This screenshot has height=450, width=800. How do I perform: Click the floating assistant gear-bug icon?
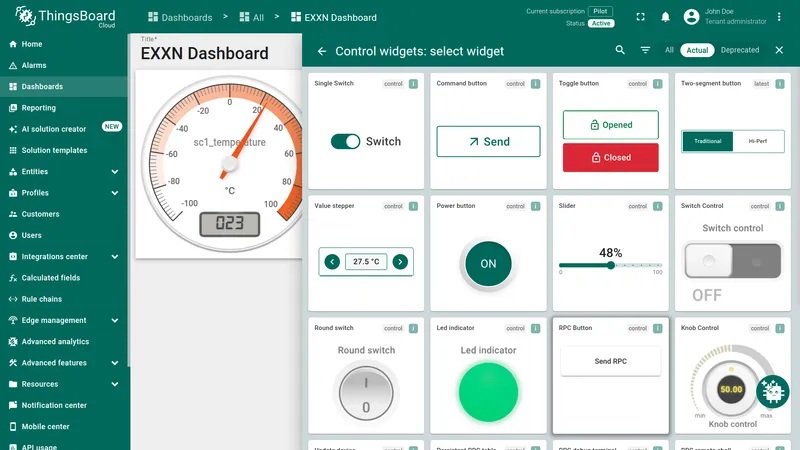(x=772, y=392)
